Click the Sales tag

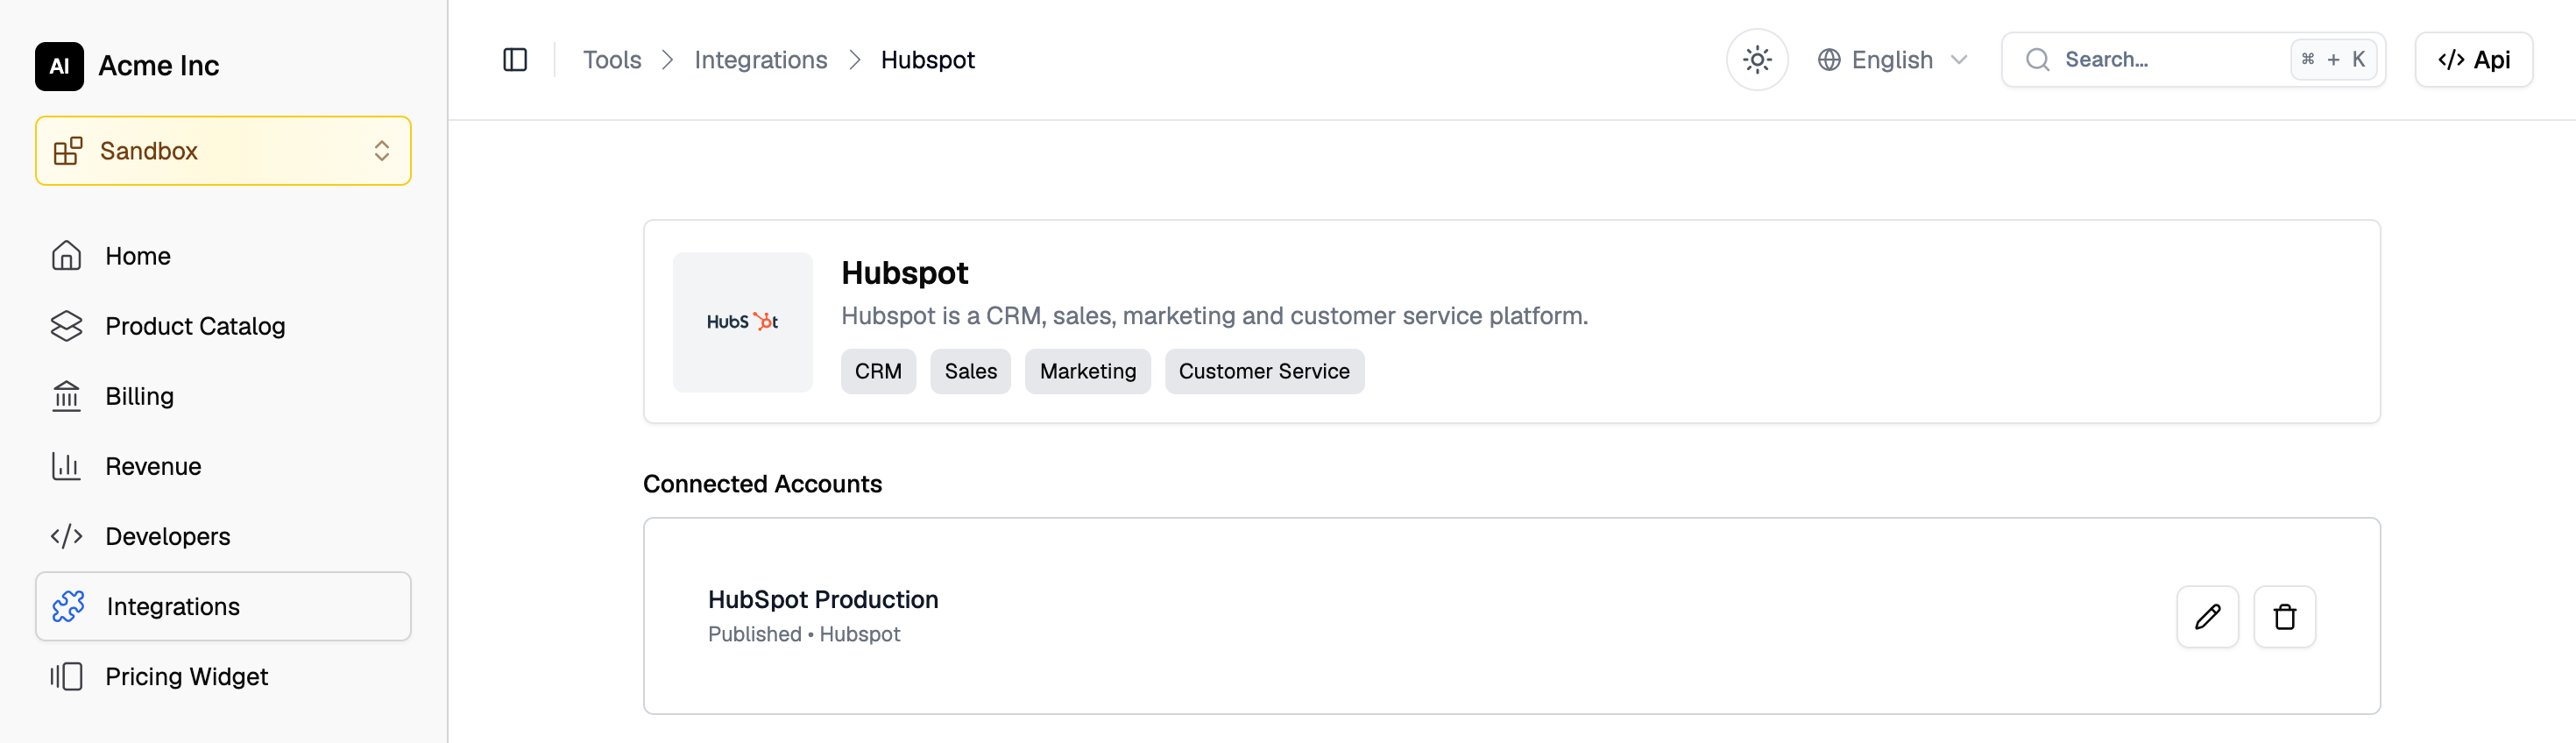pyautogui.click(x=970, y=371)
